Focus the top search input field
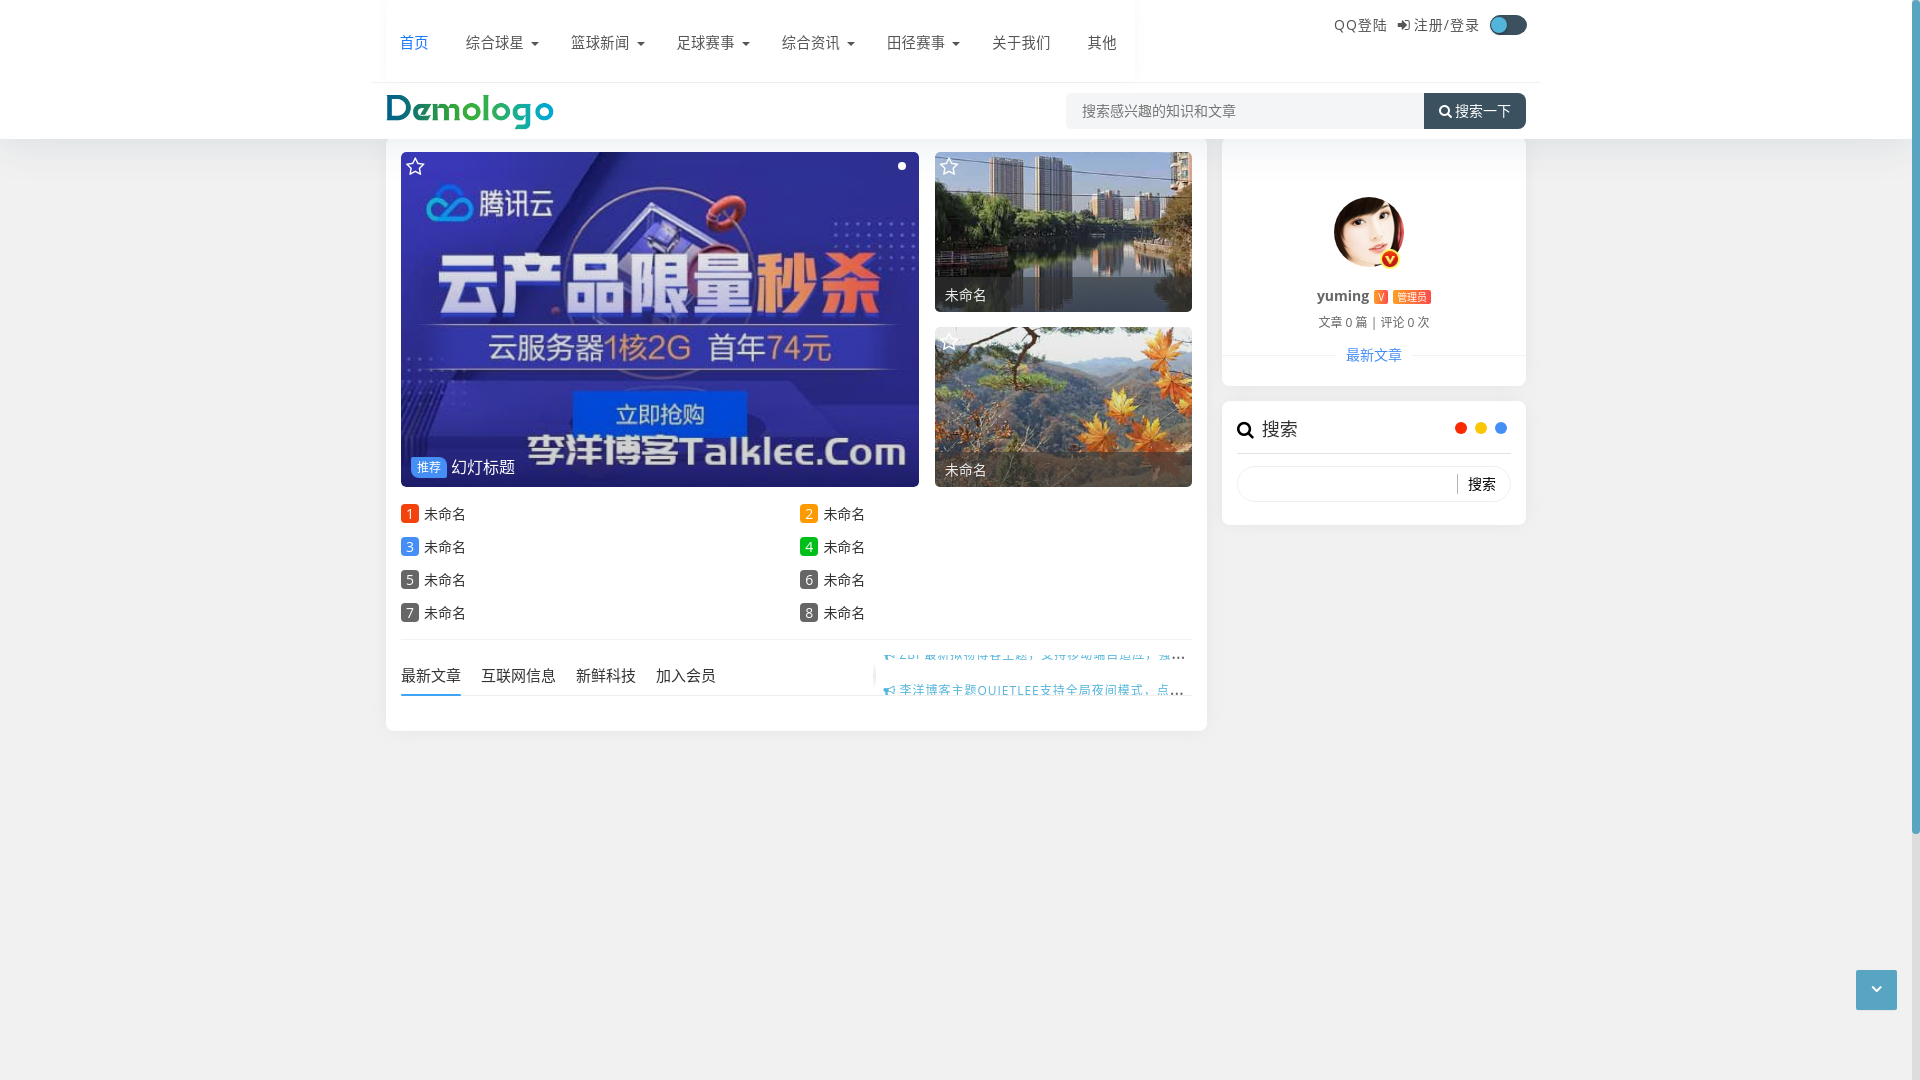The width and height of the screenshot is (1920, 1080). coord(1245,111)
